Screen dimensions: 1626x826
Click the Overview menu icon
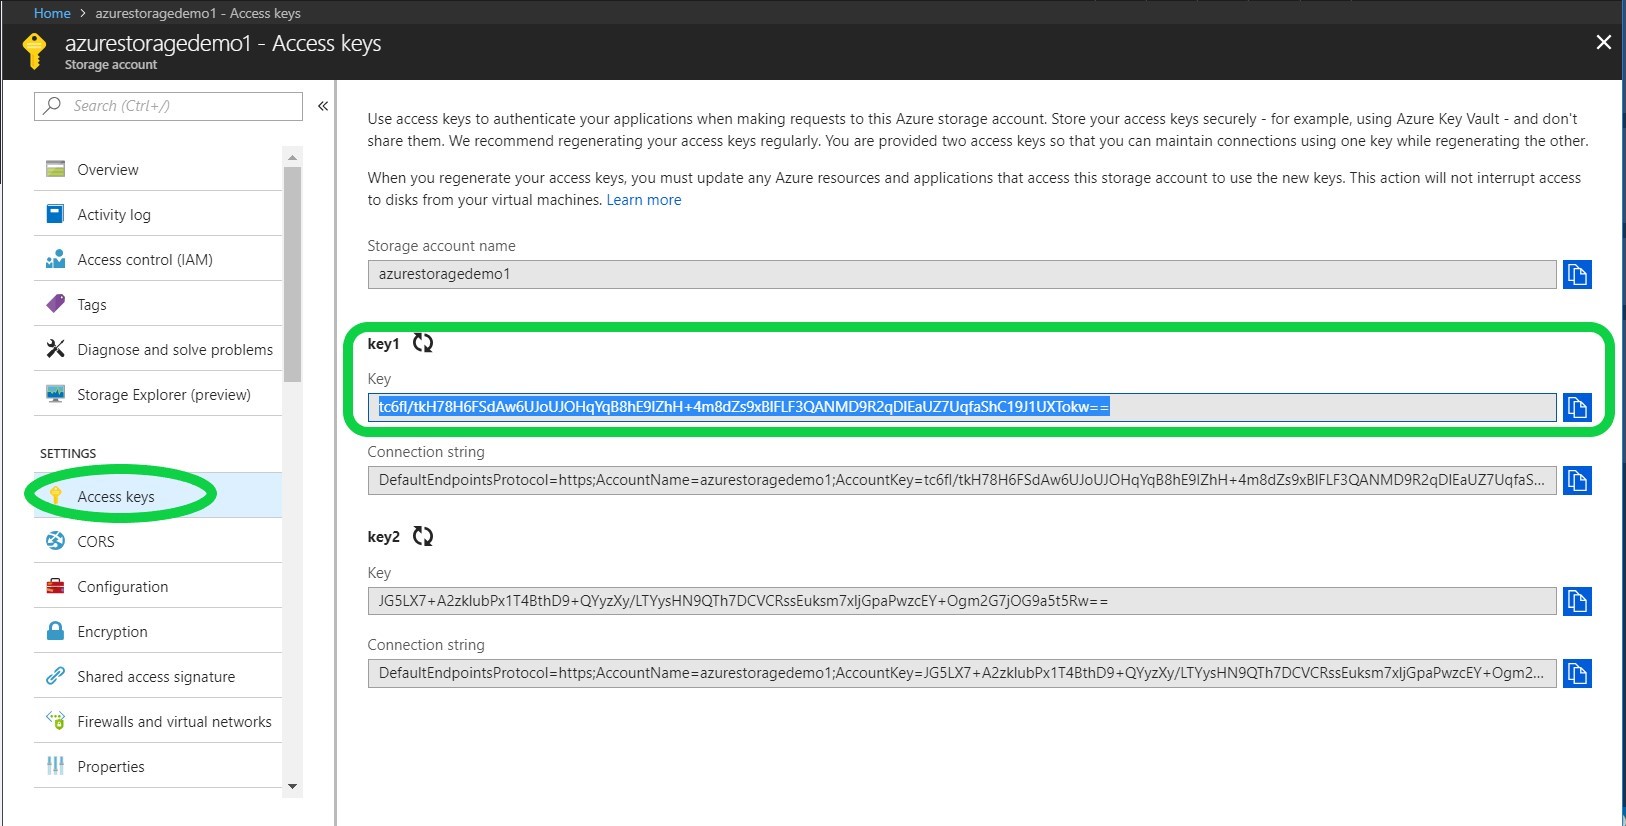point(56,169)
